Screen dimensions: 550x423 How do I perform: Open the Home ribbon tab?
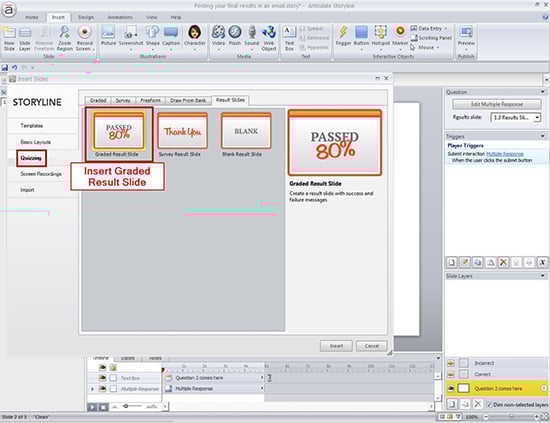(32, 17)
